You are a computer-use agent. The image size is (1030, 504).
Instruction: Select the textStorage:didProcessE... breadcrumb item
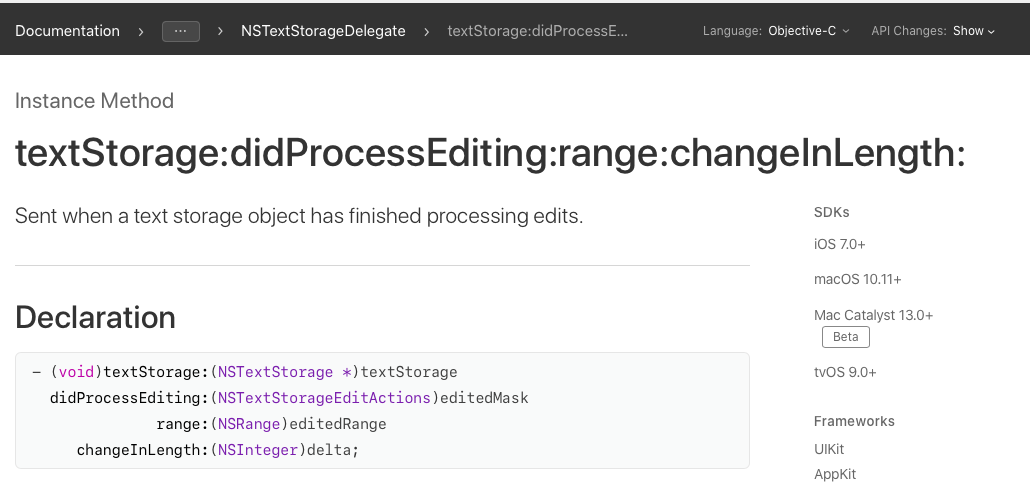click(537, 31)
